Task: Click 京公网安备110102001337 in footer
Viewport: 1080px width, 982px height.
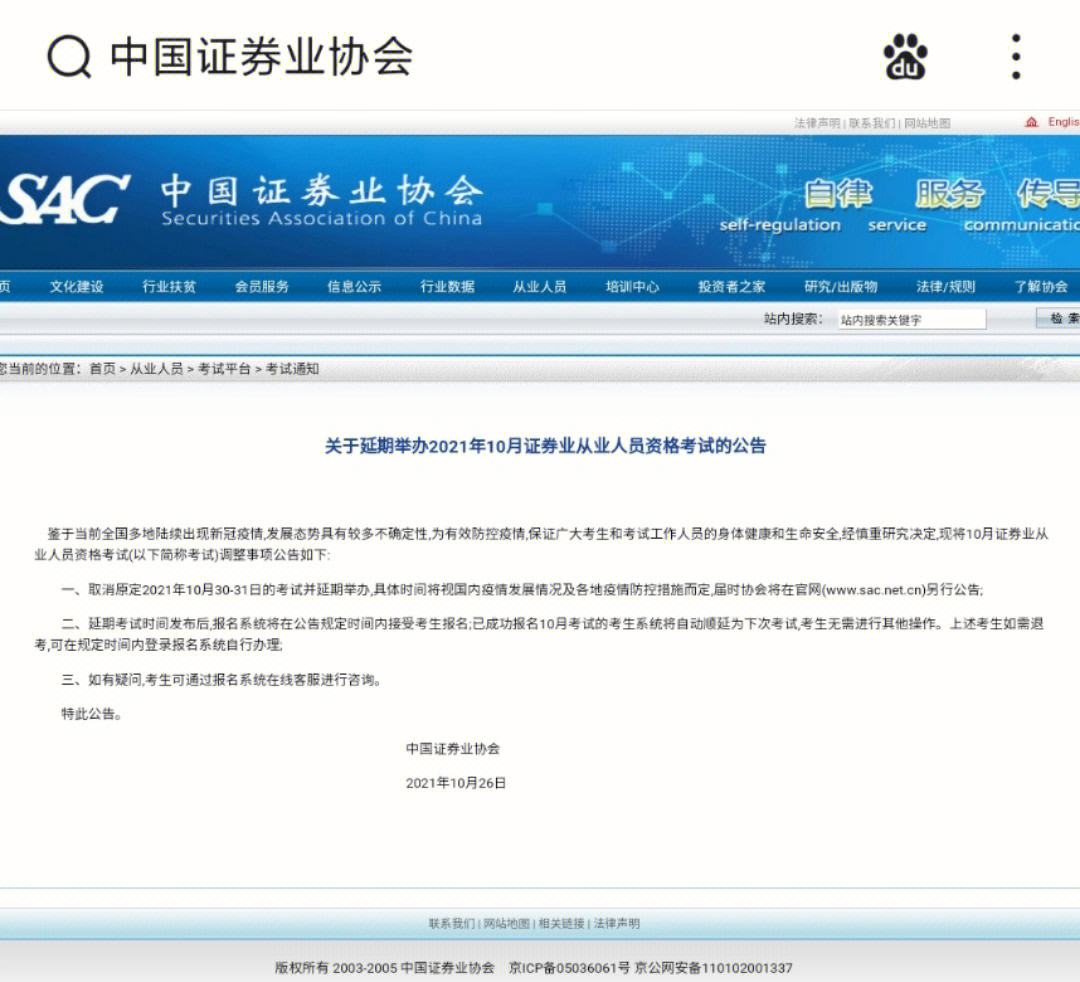Action: [x=713, y=968]
